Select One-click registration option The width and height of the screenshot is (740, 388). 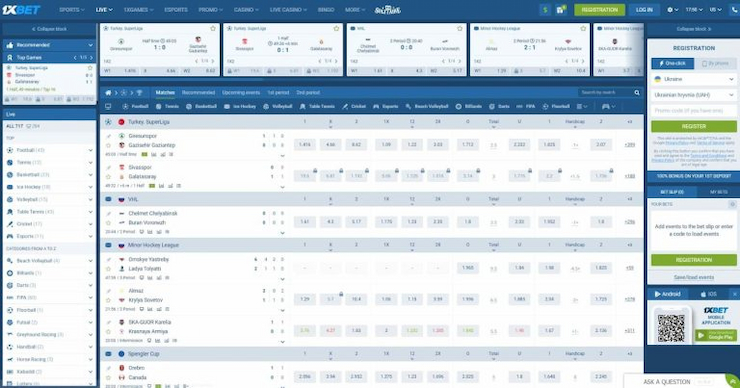coord(673,63)
